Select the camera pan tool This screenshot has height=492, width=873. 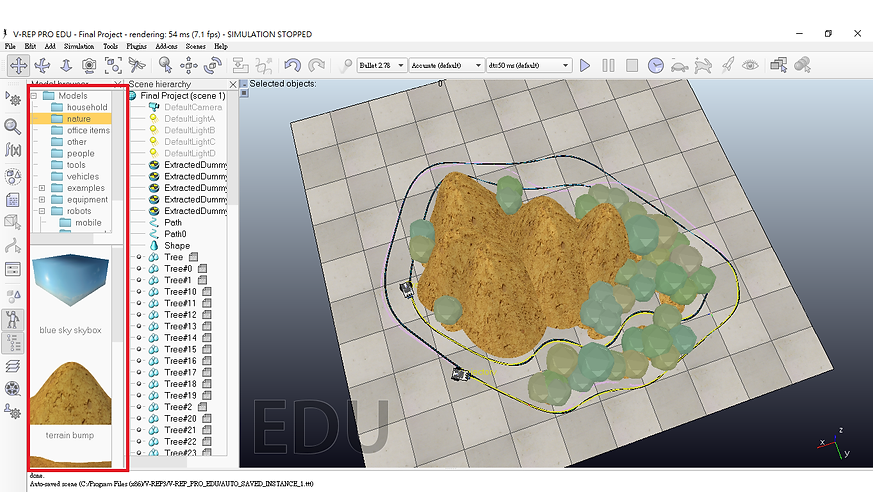pos(18,66)
